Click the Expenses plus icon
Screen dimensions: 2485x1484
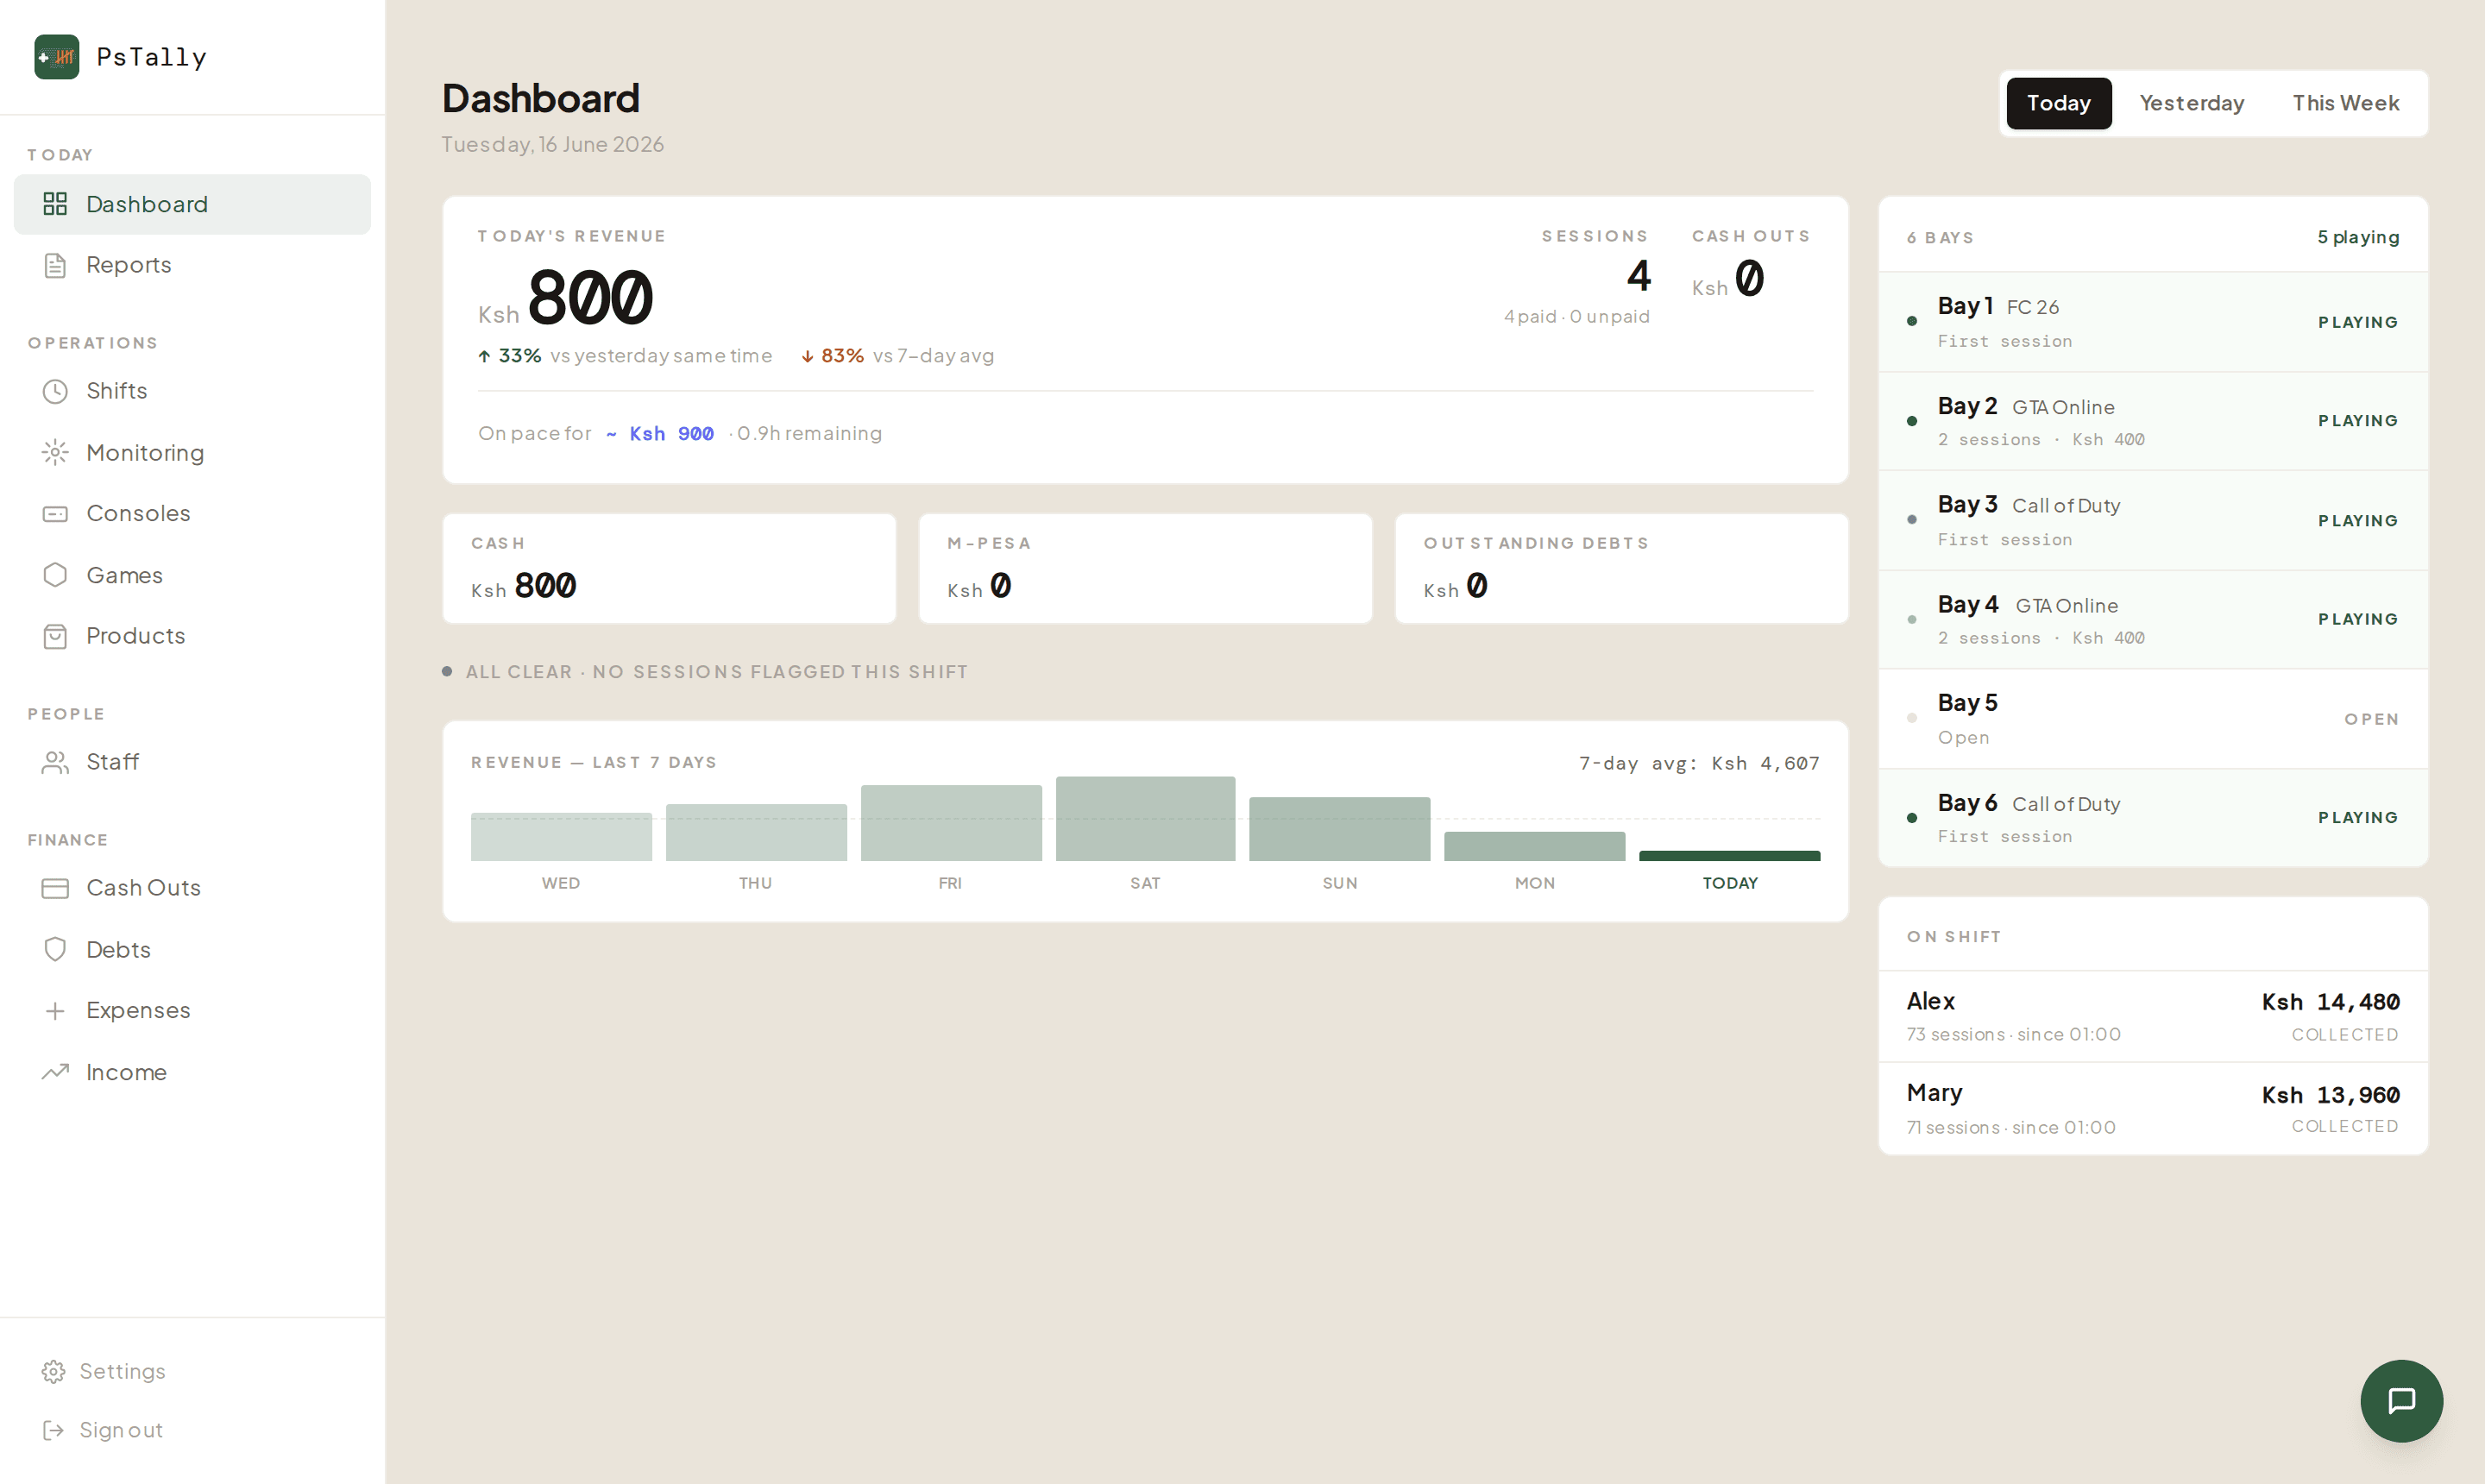click(55, 1011)
